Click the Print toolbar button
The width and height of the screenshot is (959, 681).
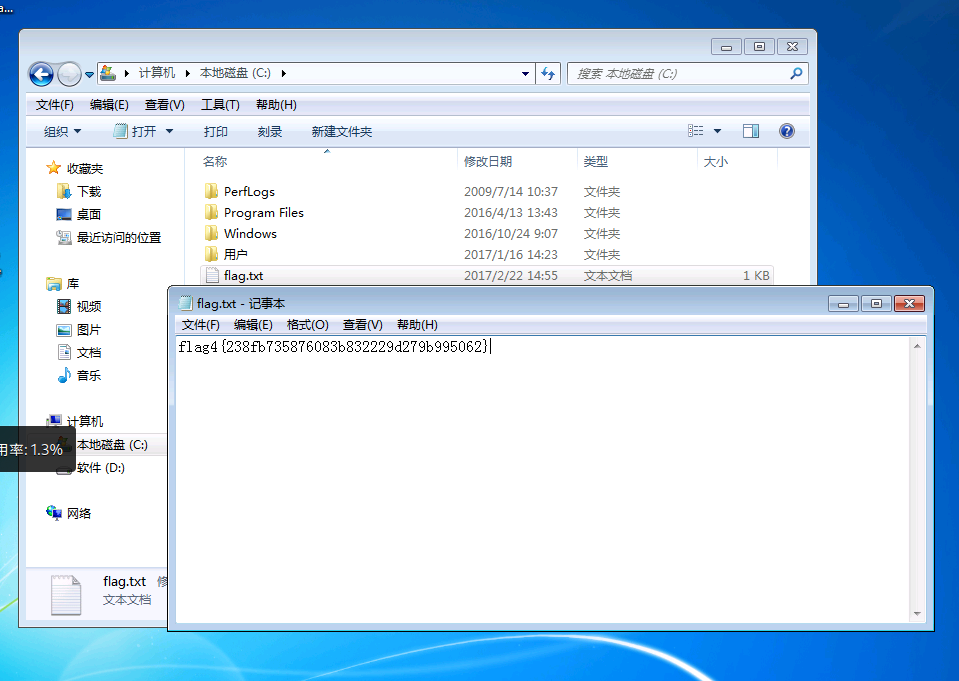click(x=215, y=132)
